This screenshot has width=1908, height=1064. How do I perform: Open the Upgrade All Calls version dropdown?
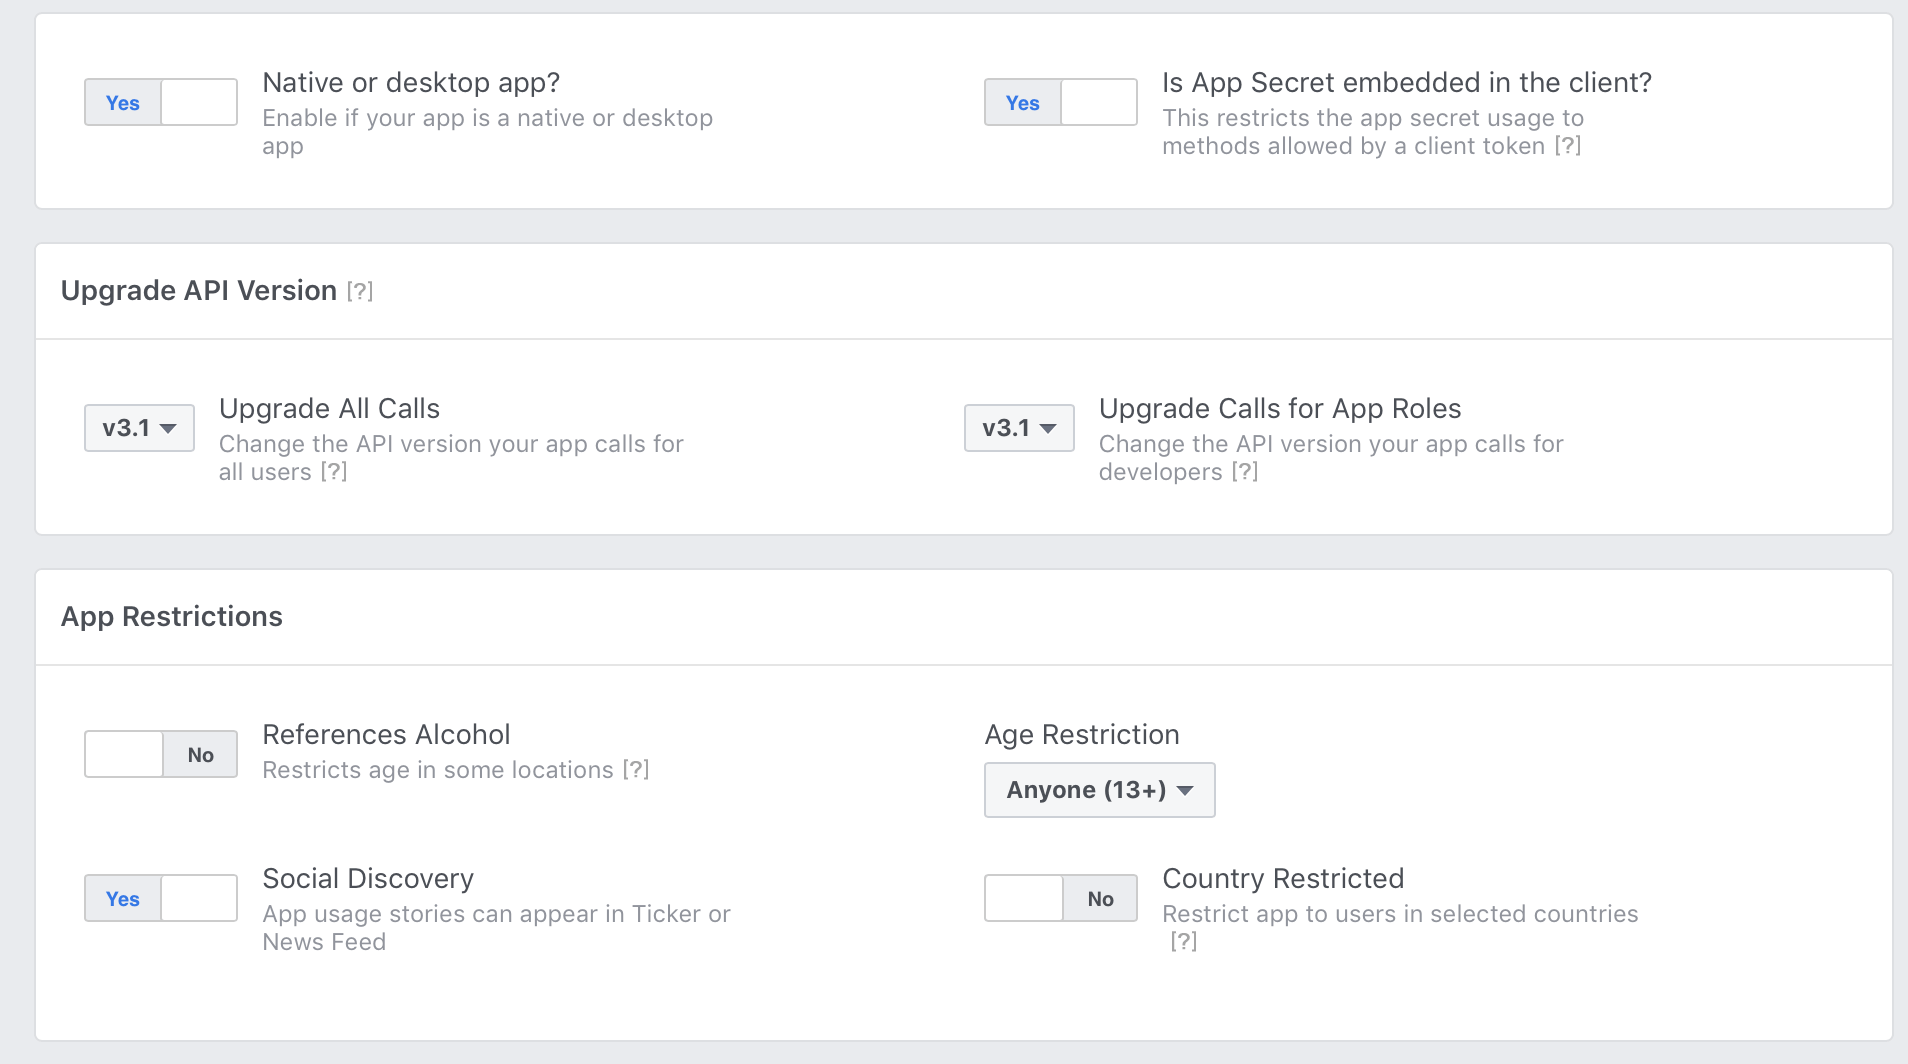point(139,428)
